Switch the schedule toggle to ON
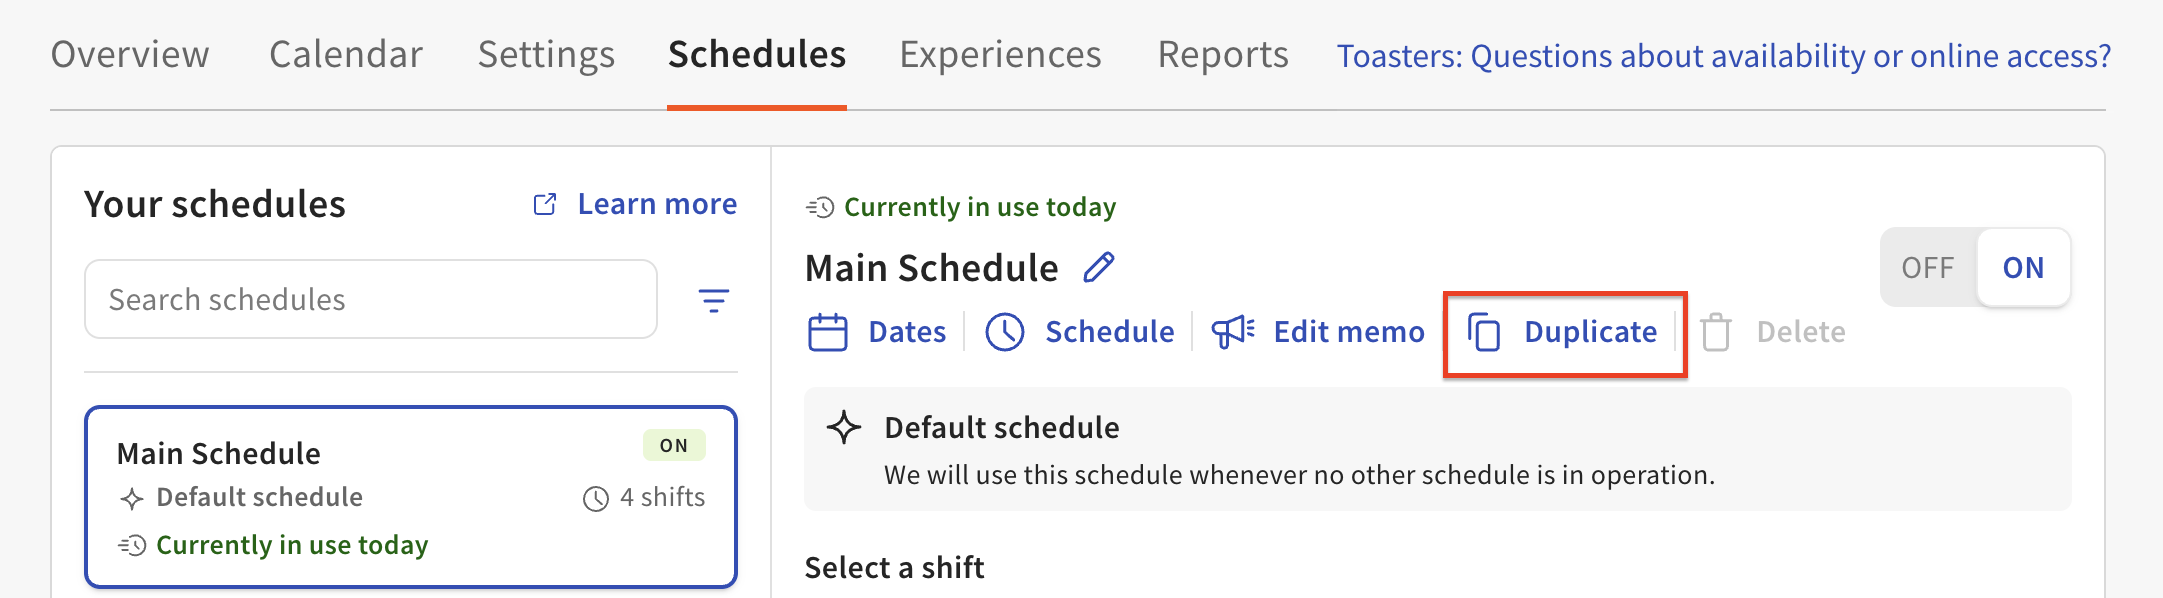The height and width of the screenshot is (598, 2163). [2023, 268]
